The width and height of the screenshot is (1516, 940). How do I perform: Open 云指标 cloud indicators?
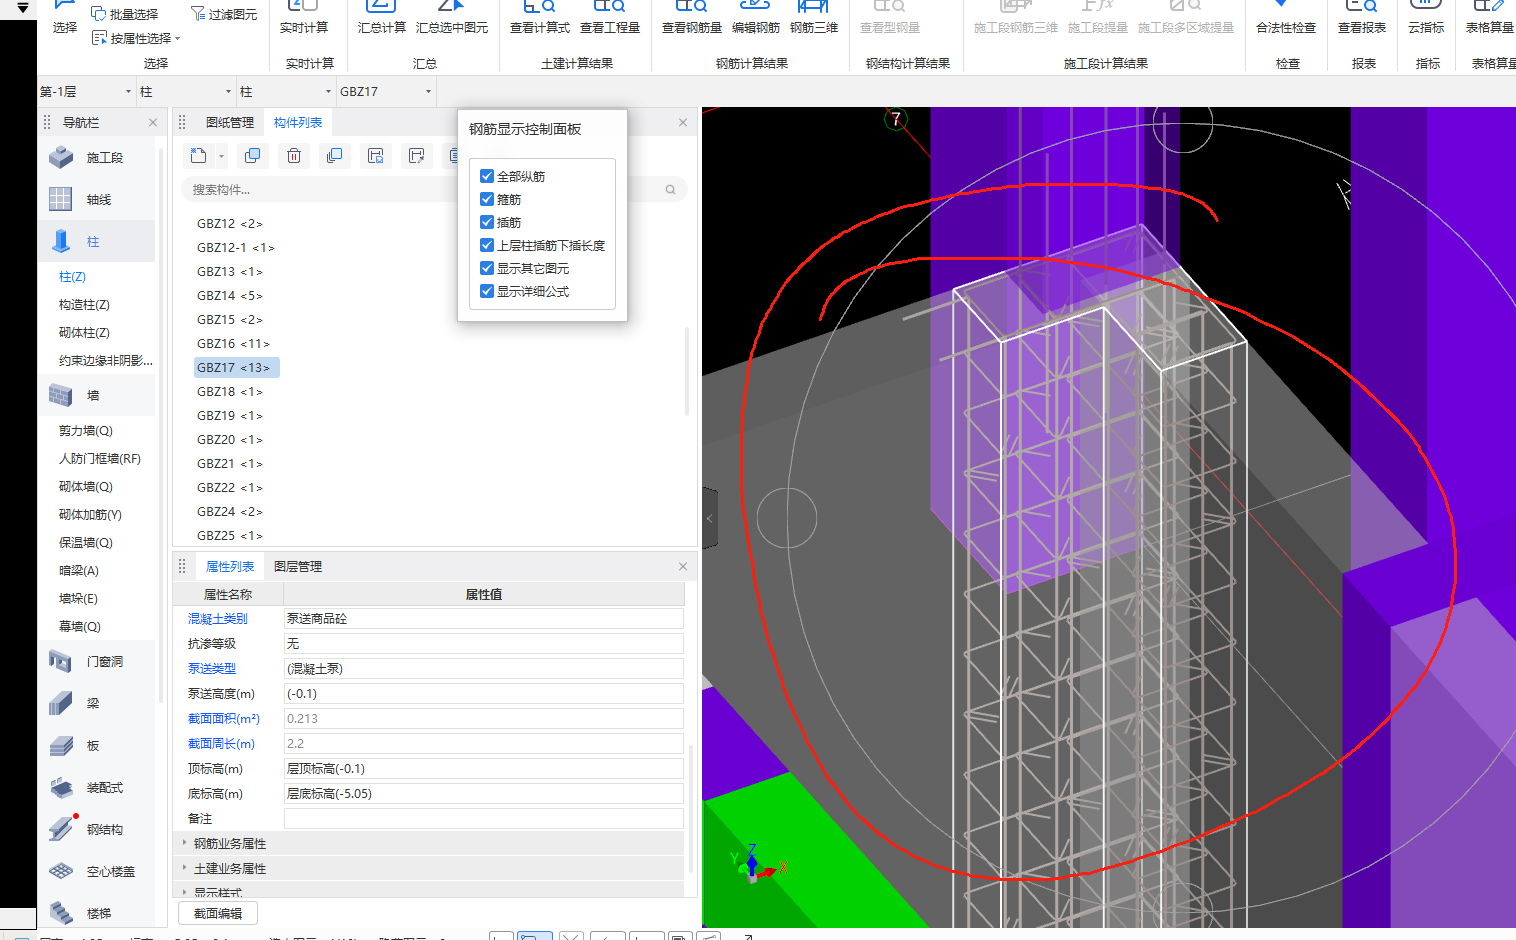click(x=1426, y=18)
